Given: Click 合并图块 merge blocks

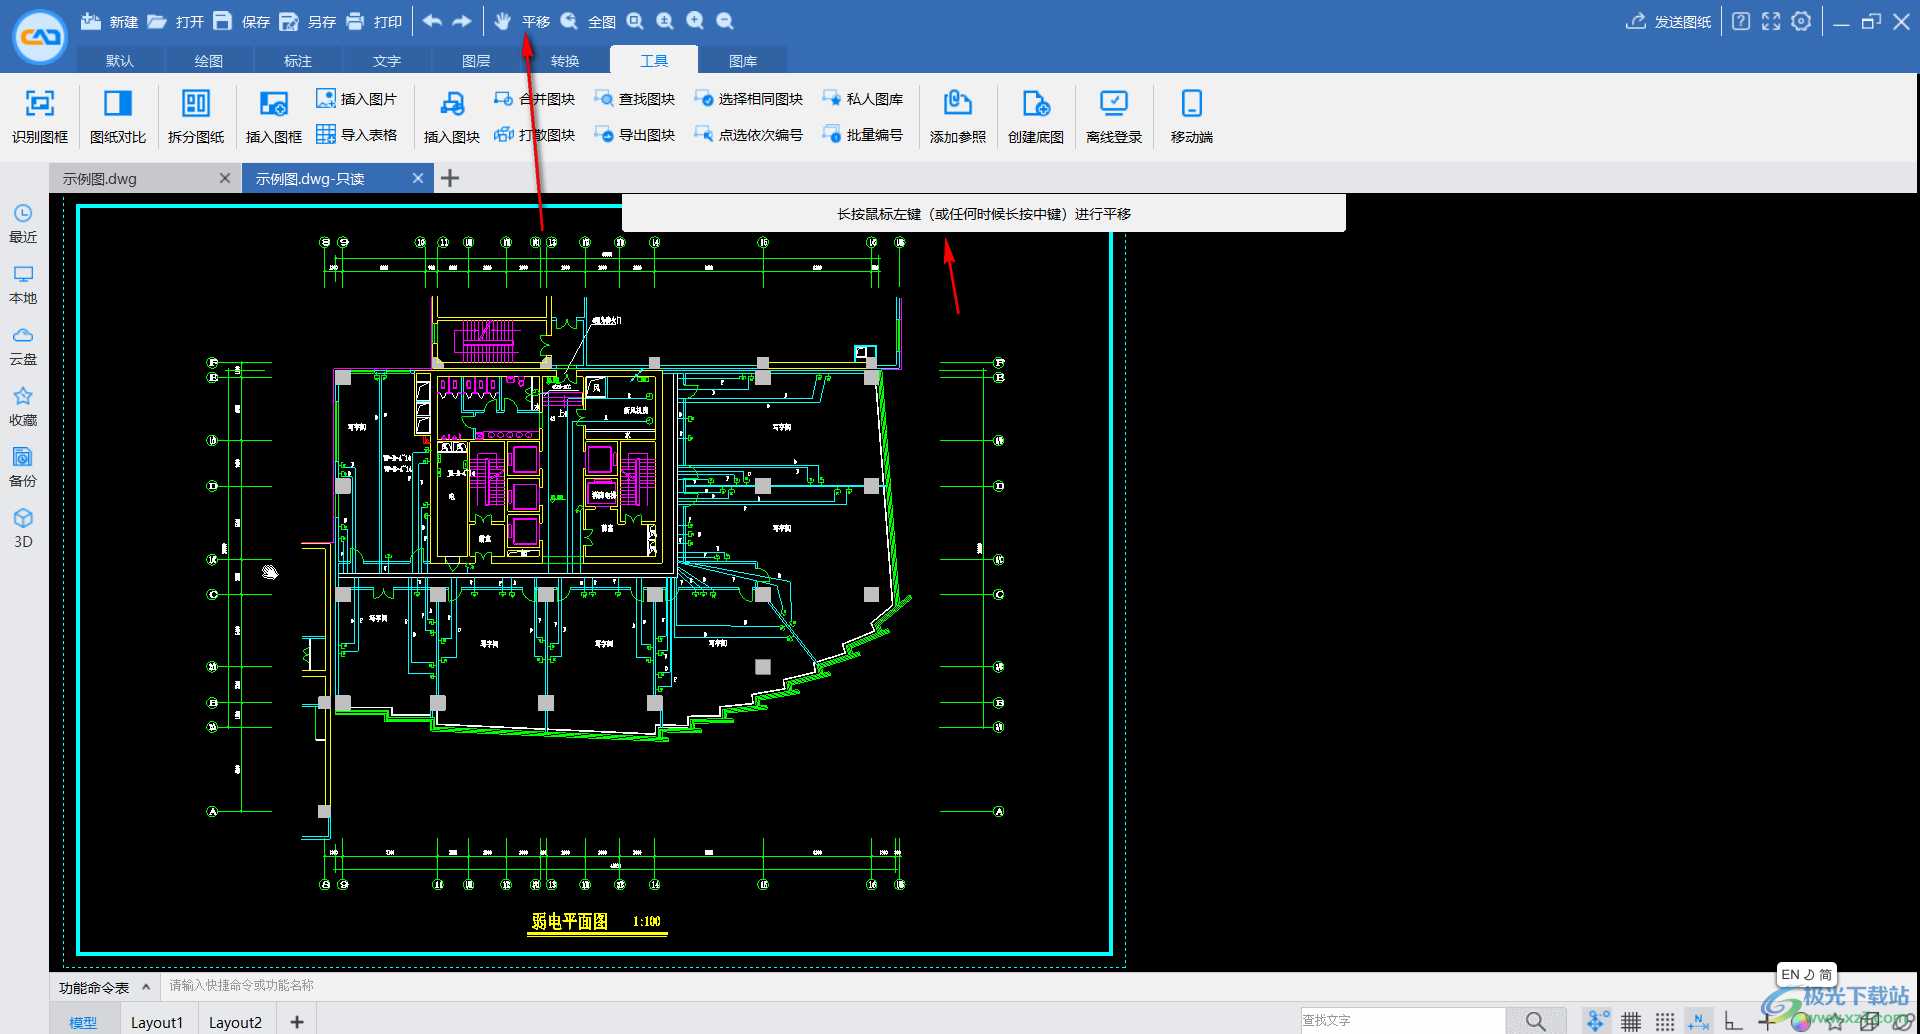Looking at the screenshot, I should [x=535, y=98].
